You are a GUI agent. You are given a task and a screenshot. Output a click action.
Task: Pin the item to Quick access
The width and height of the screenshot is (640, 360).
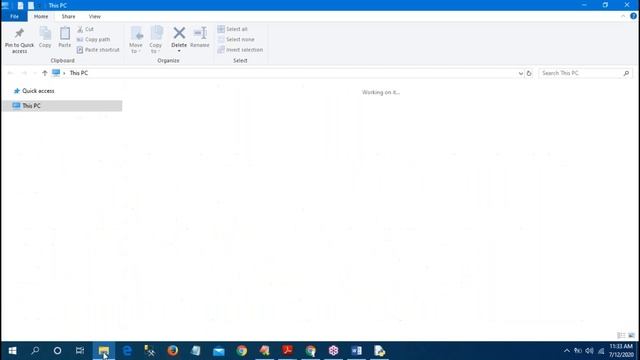[19, 40]
